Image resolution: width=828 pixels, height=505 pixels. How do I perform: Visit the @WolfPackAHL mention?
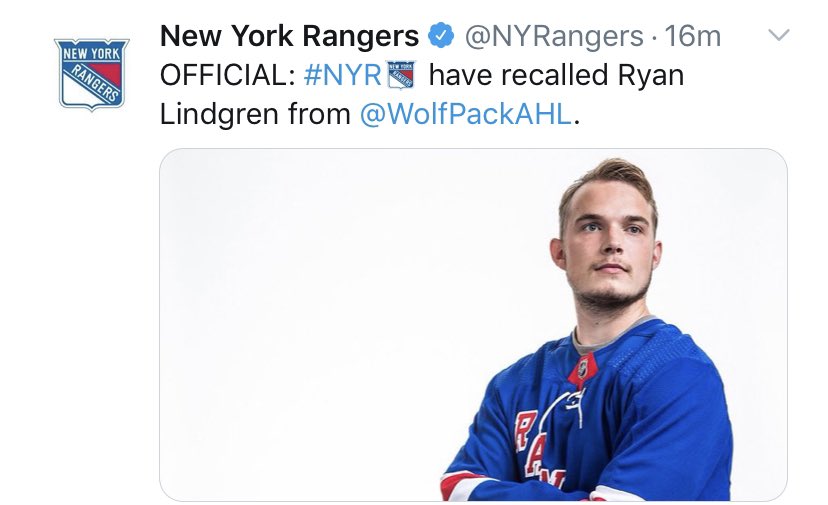[x=466, y=115]
